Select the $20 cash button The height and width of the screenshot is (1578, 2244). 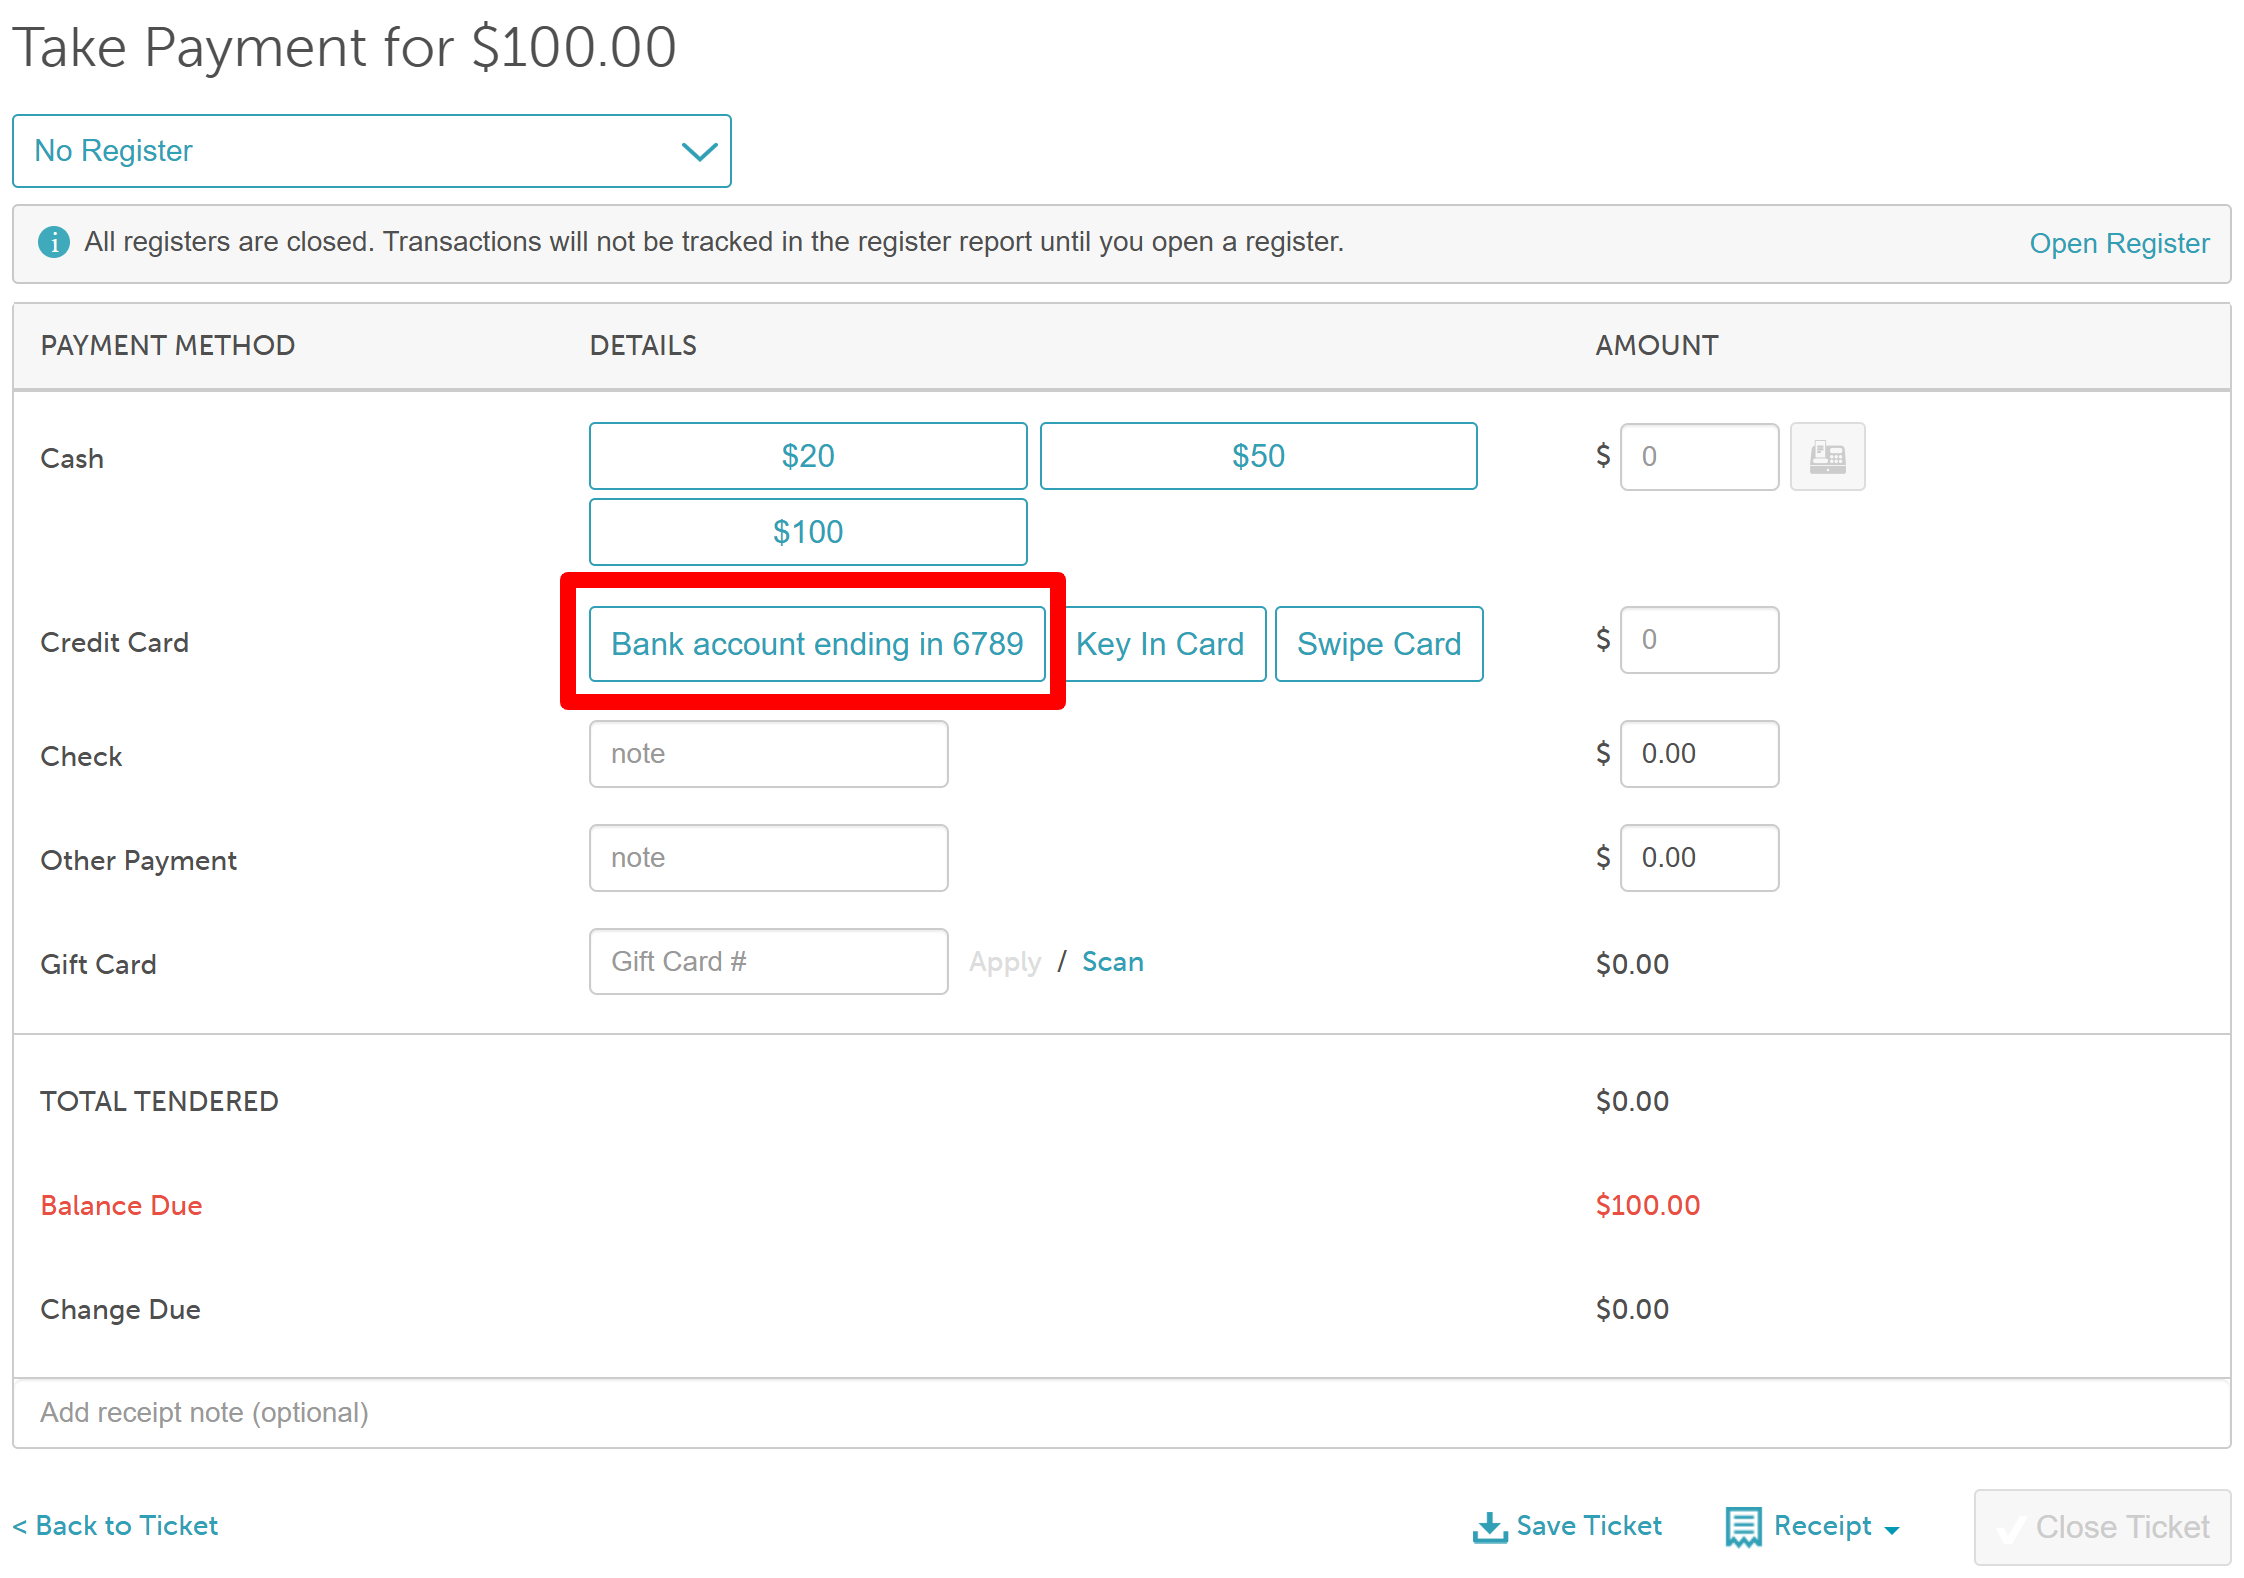pos(807,456)
